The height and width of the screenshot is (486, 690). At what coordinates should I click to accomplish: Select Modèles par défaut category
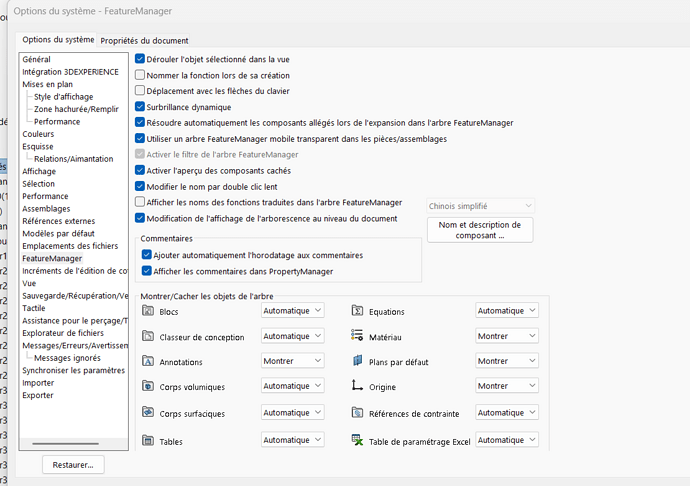pyautogui.click(x=59, y=233)
